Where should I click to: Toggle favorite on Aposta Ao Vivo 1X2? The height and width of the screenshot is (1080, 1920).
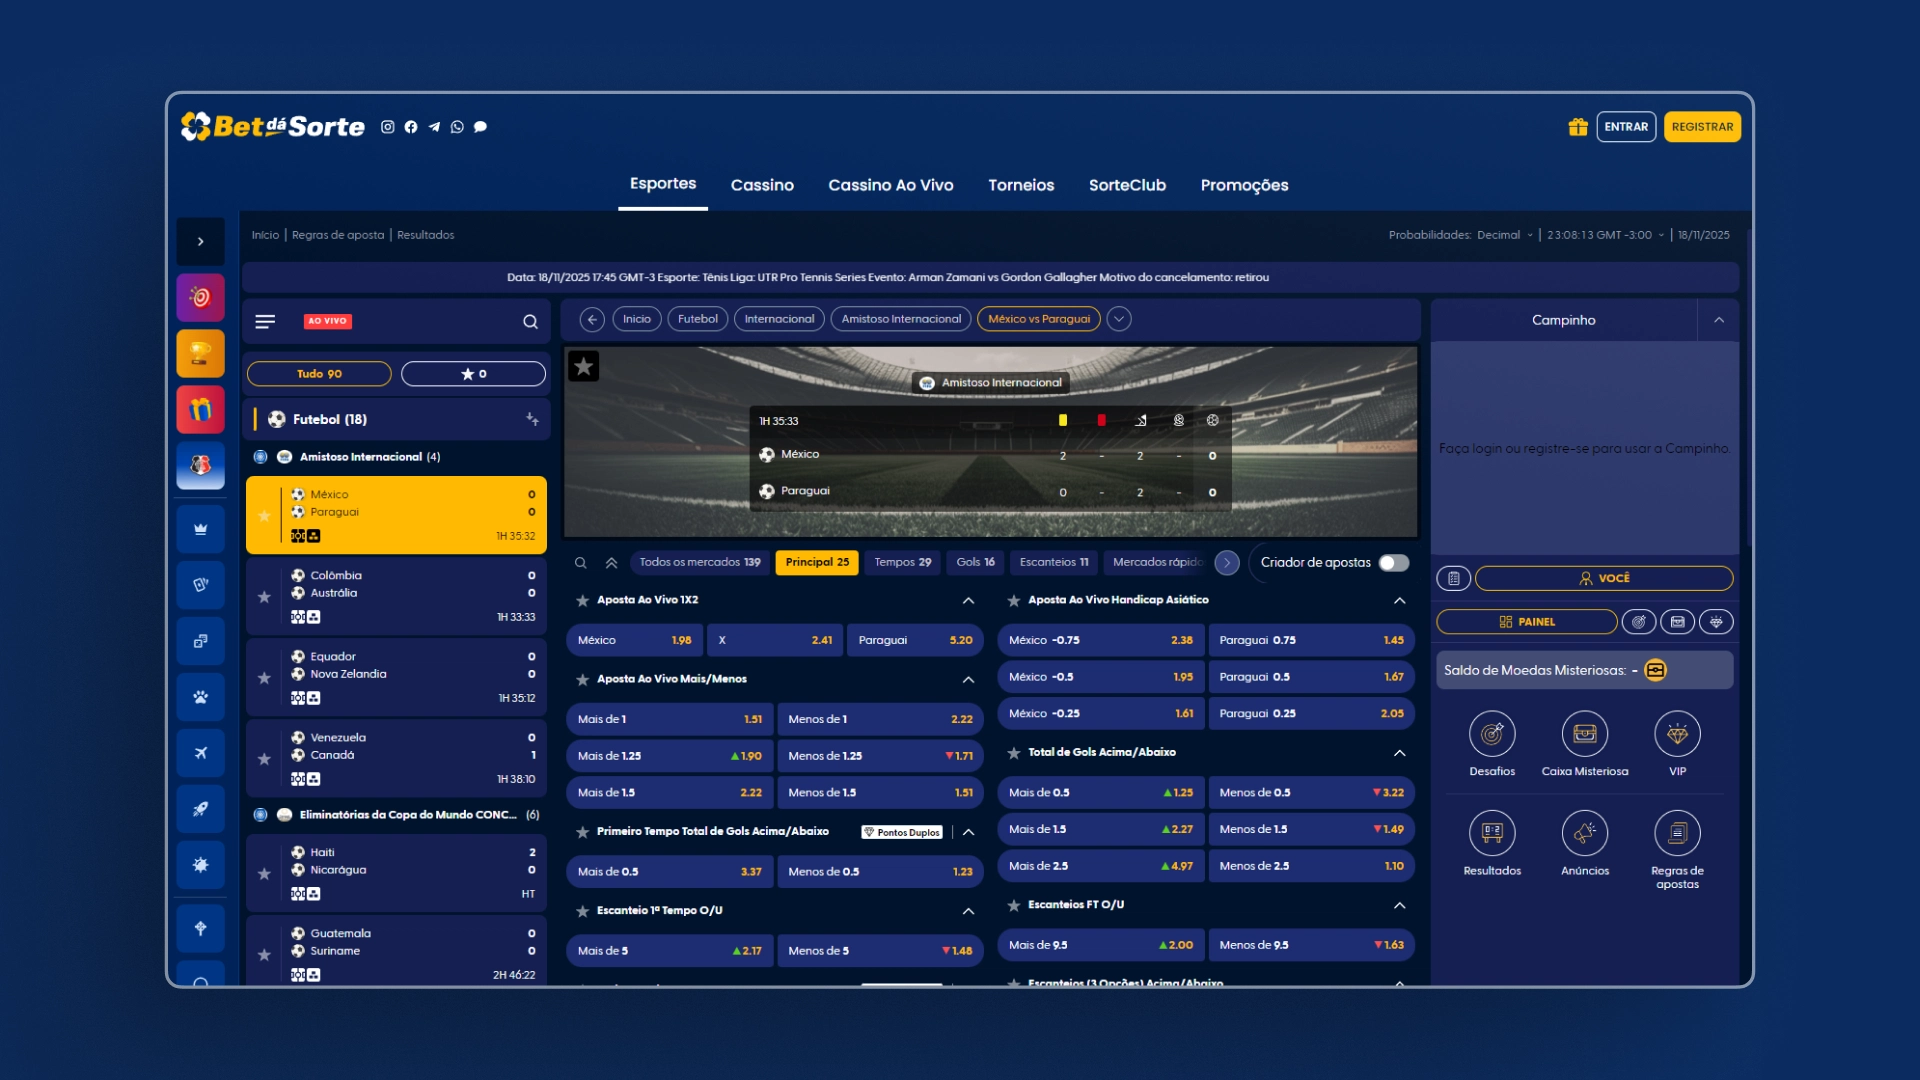(582, 601)
